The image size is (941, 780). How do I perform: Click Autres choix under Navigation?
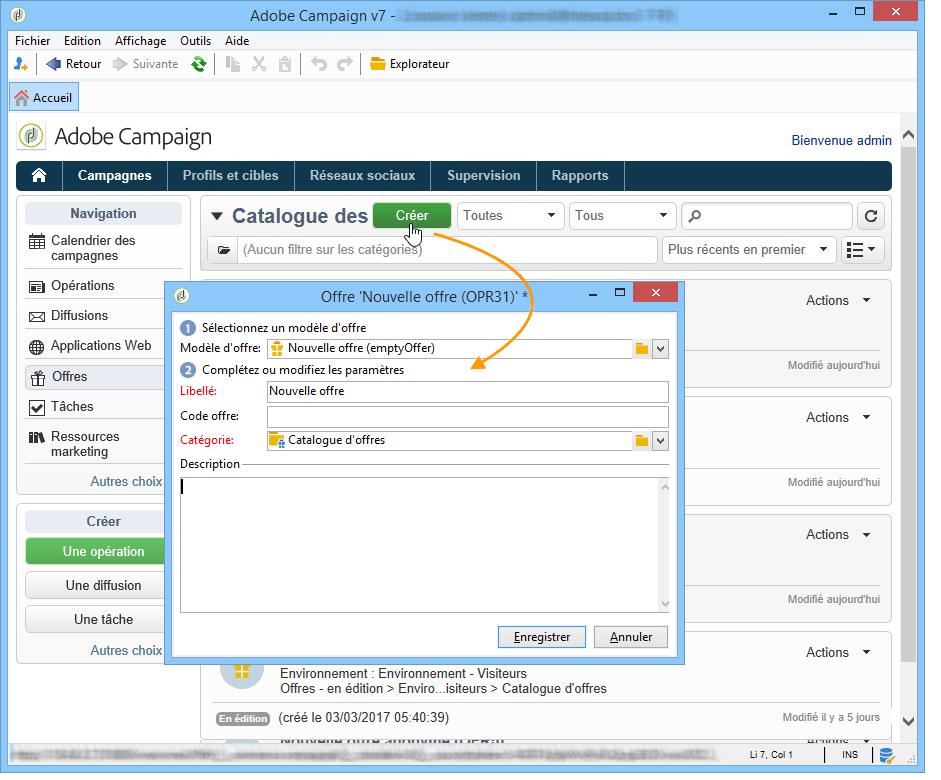[126, 482]
